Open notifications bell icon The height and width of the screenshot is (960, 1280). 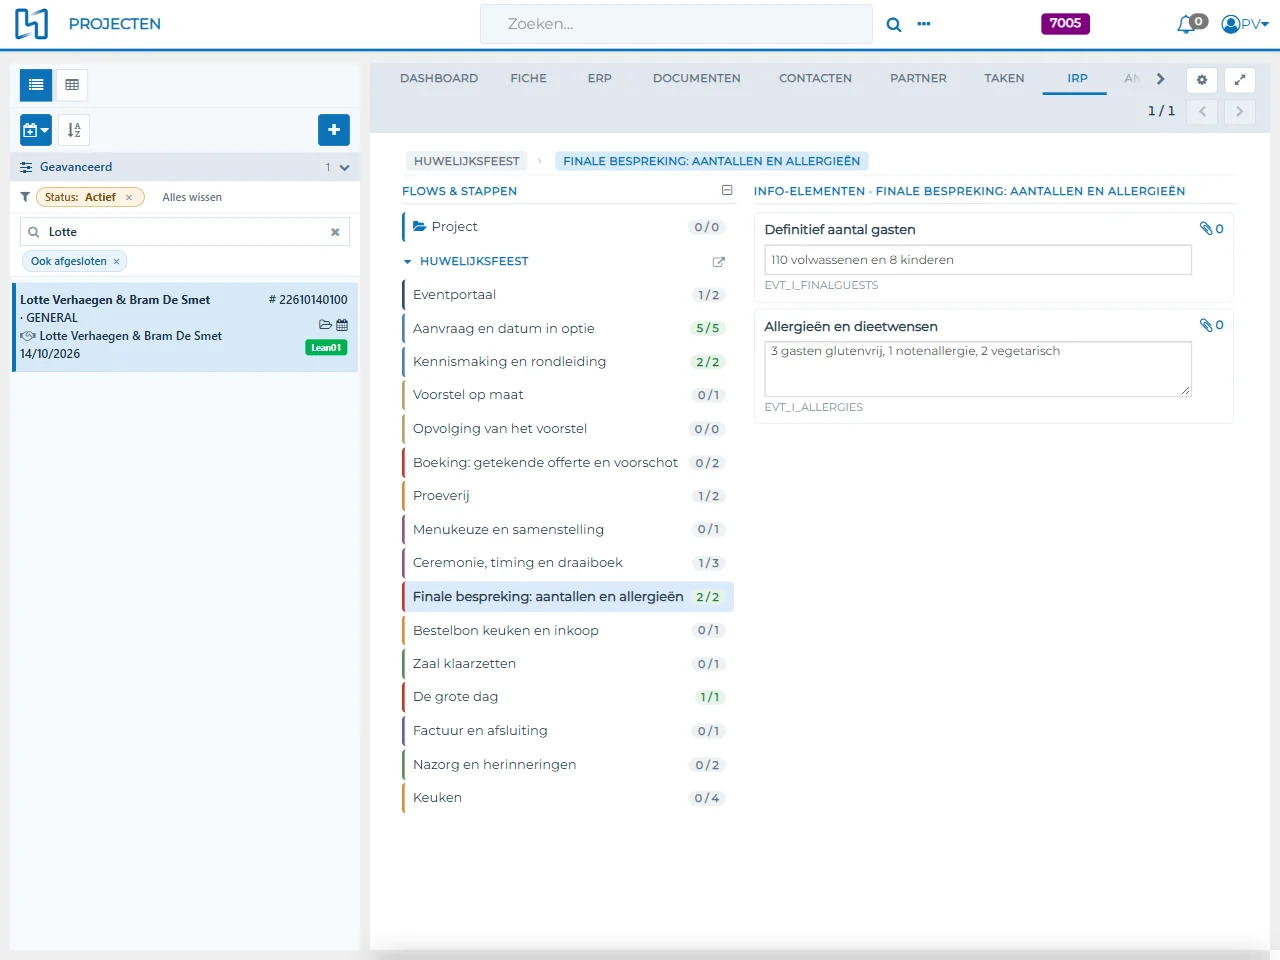tap(1187, 24)
